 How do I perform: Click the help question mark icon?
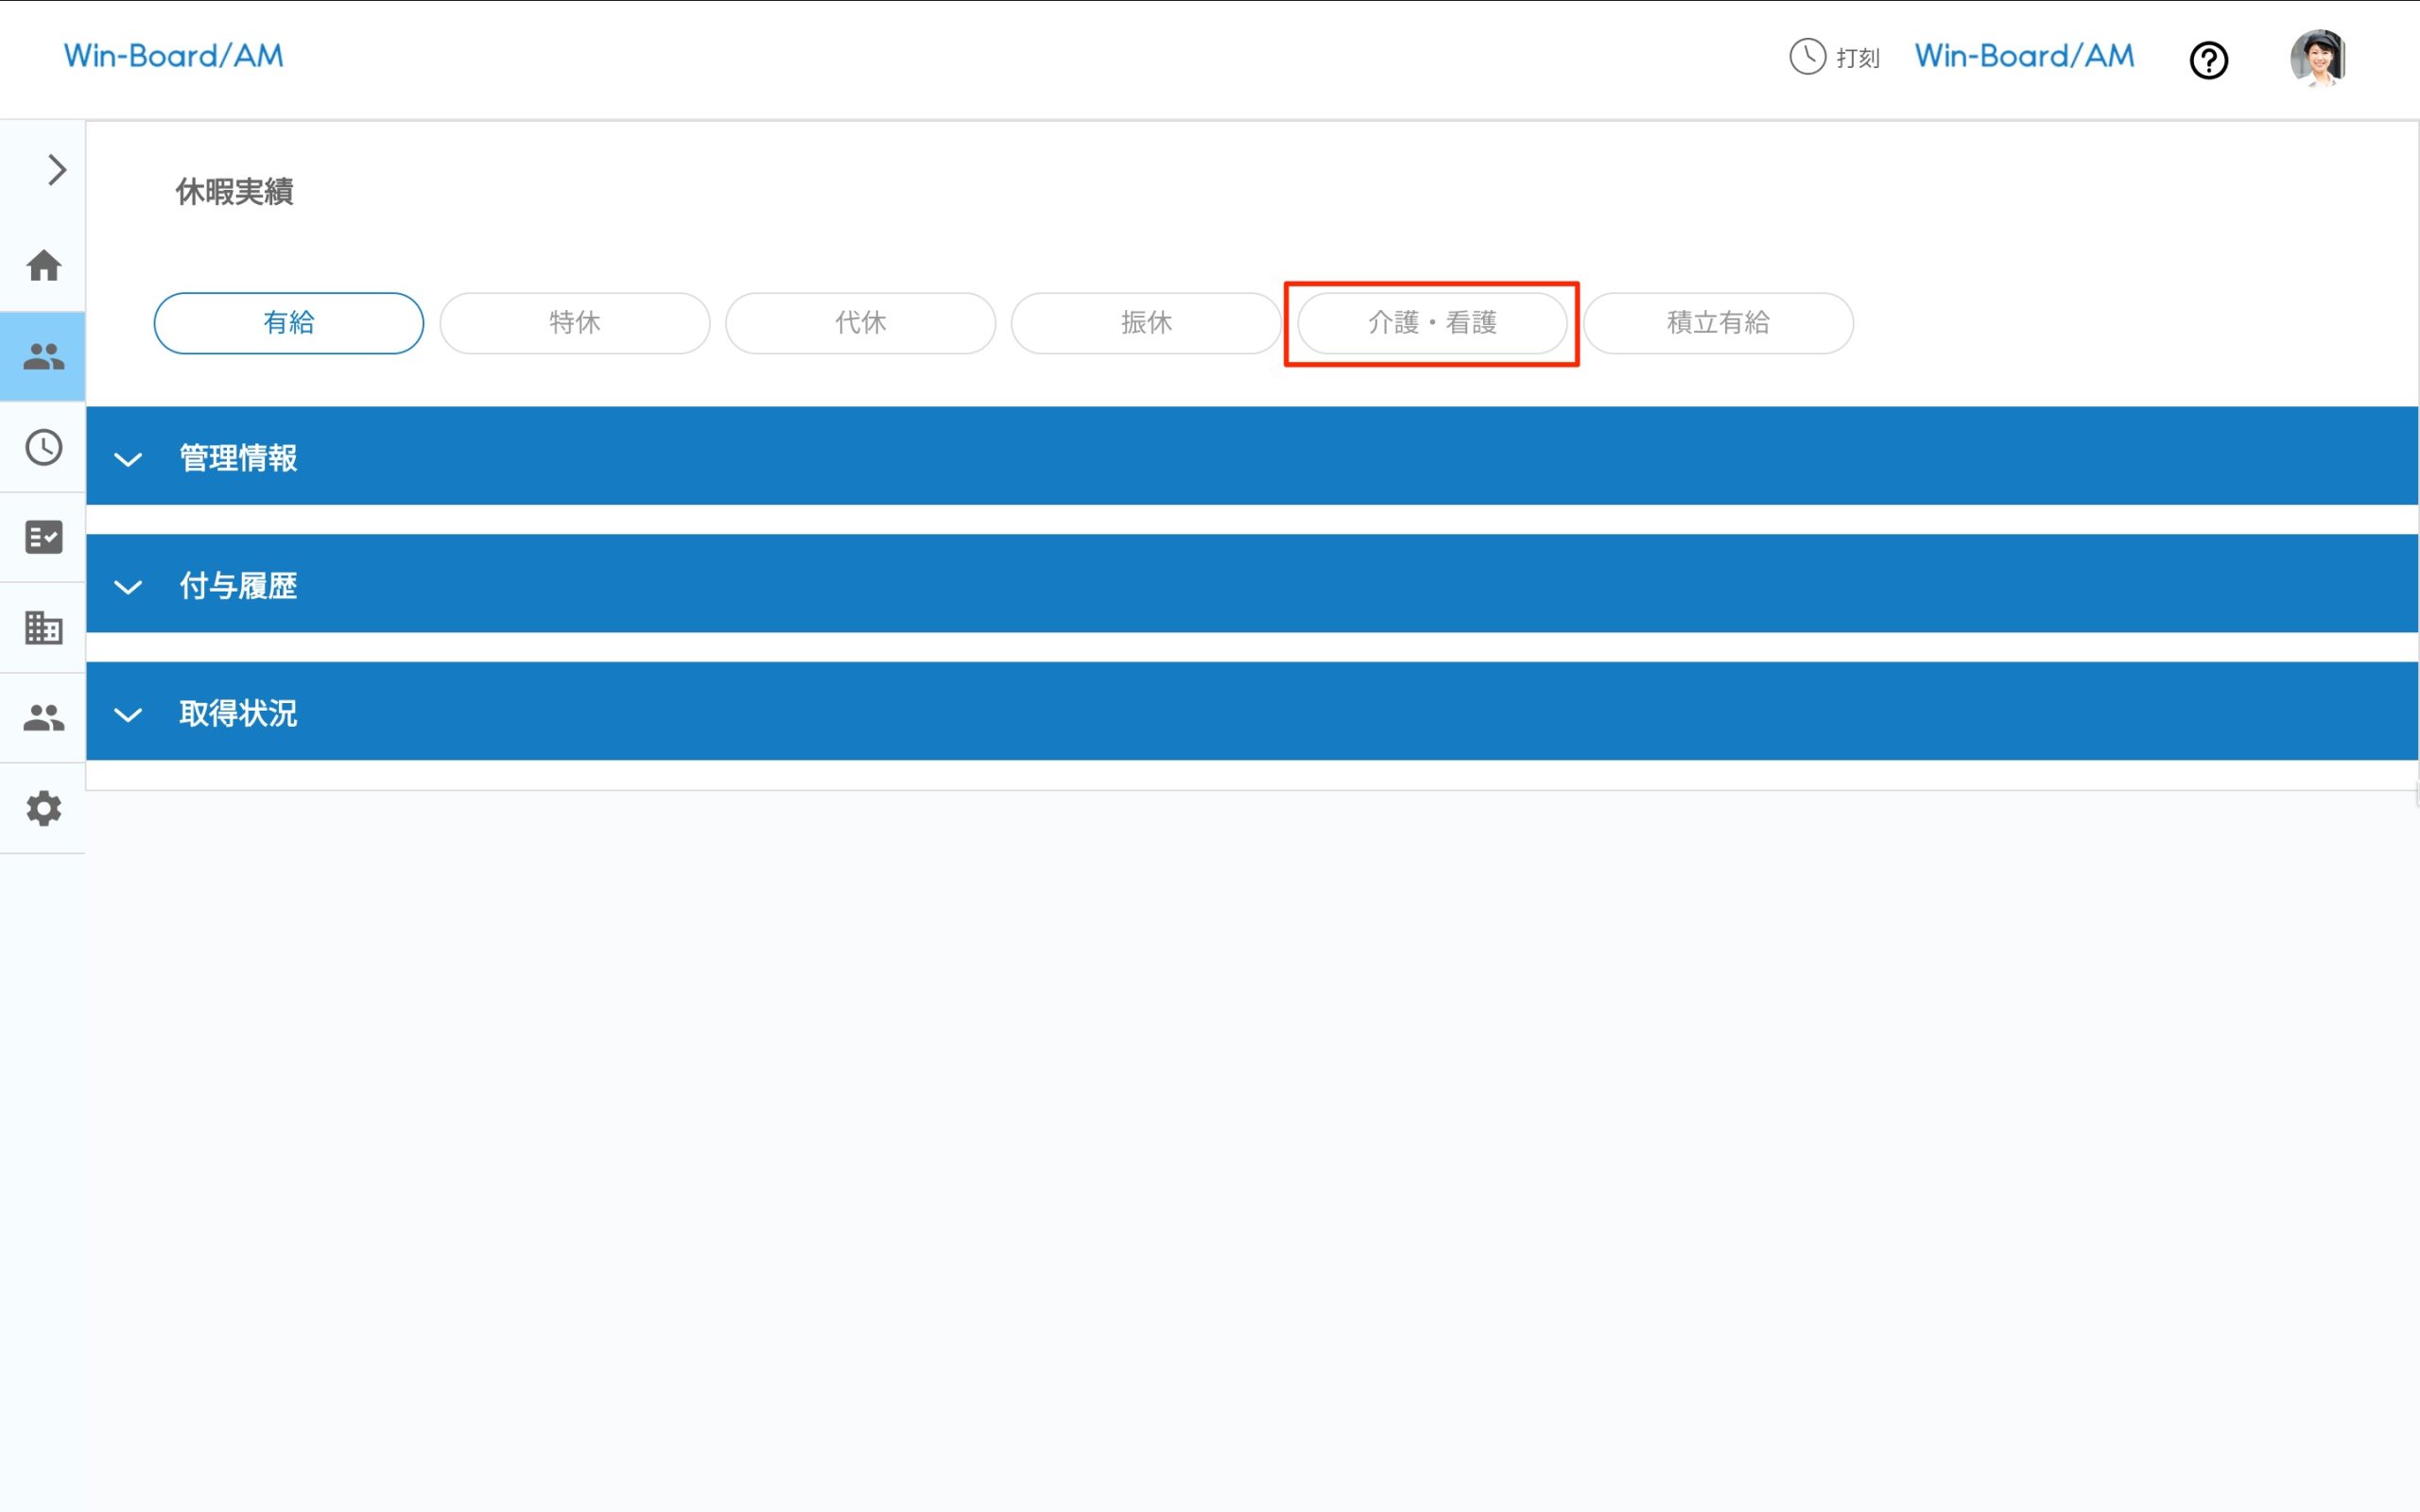click(x=2208, y=60)
